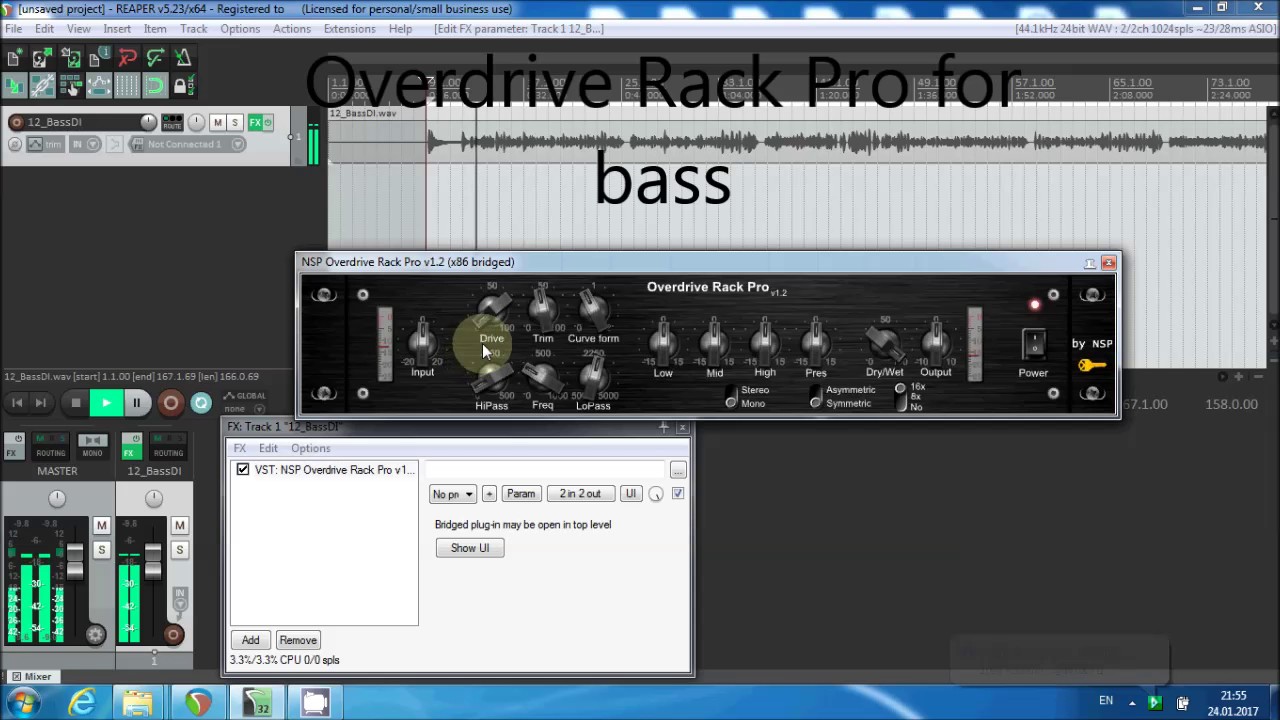1280x720 pixels.
Task: Click the Play button in transport
Action: tap(106, 403)
